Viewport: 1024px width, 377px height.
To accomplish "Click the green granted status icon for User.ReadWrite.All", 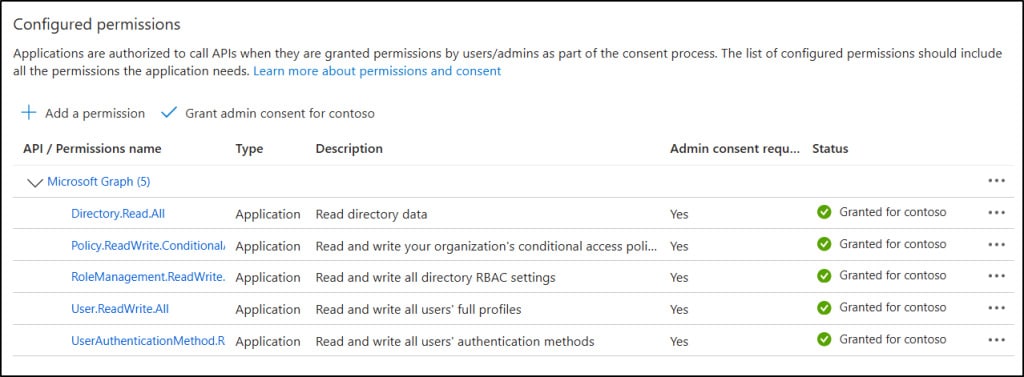I will click(x=824, y=307).
